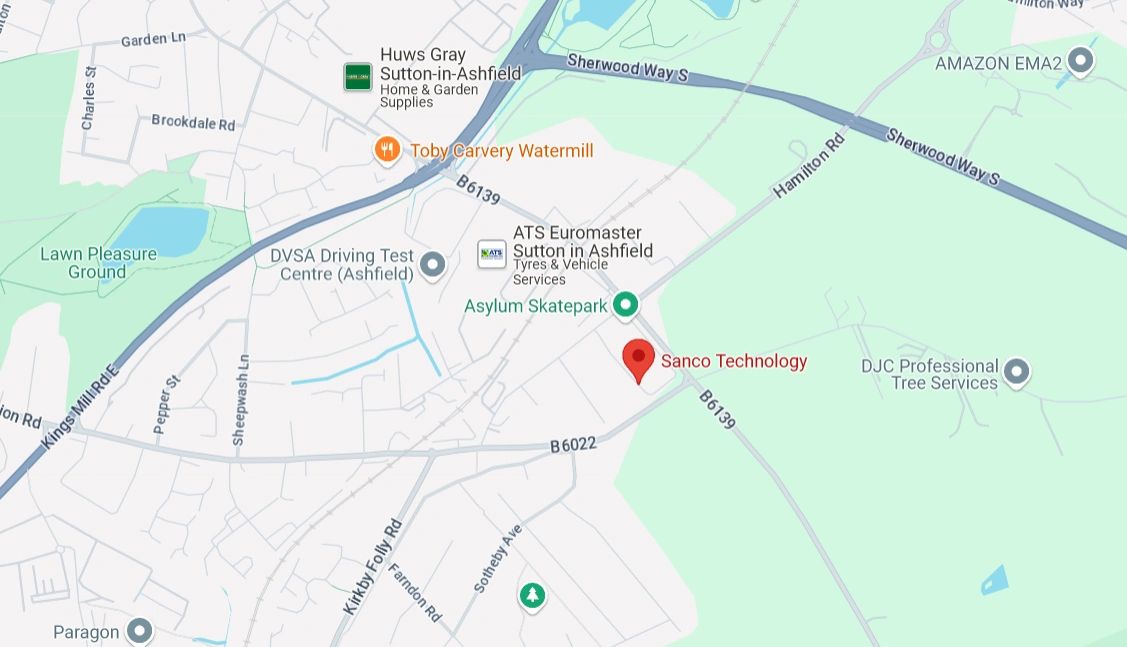Click the ATS Euromaster Sutton in Ashfield label
This screenshot has width=1127, height=647.
pos(583,242)
